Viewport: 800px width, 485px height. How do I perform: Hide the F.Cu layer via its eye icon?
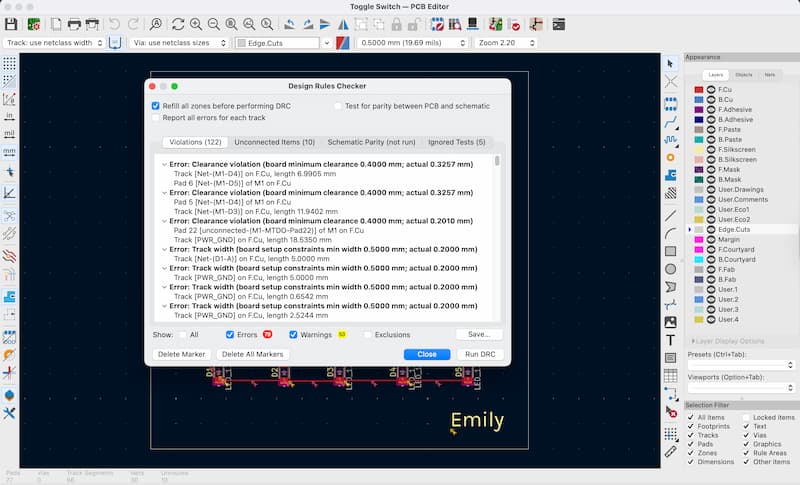tap(711, 90)
